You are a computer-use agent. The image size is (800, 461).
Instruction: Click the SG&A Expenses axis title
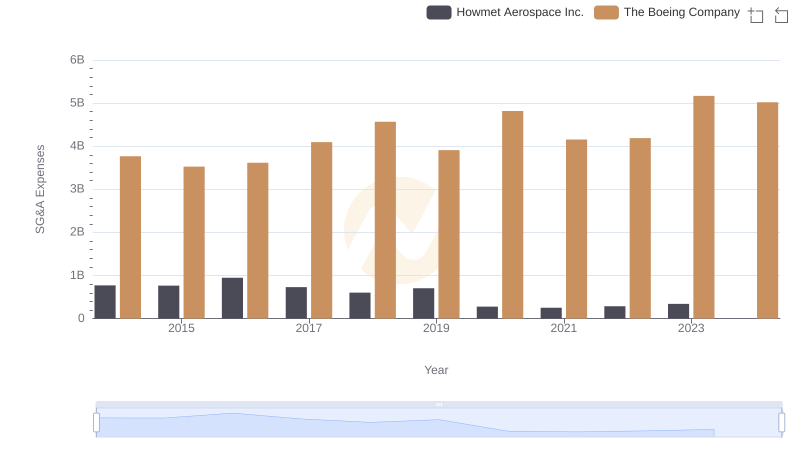pyautogui.click(x=40, y=189)
